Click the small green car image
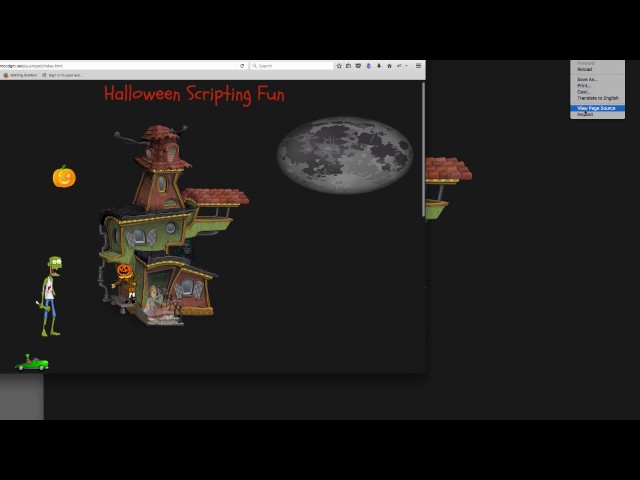Screen dimensions: 640x480 point(32,362)
